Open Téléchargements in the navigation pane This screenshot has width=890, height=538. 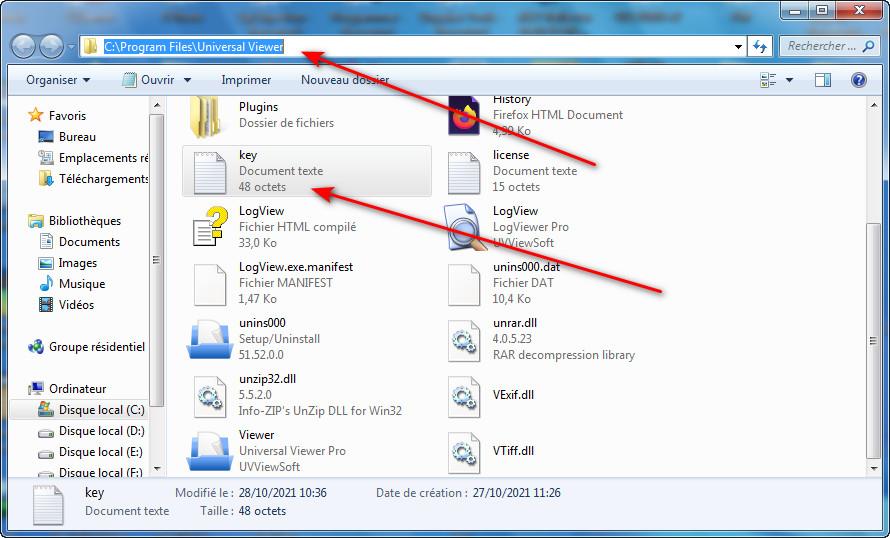(x=93, y=179)
